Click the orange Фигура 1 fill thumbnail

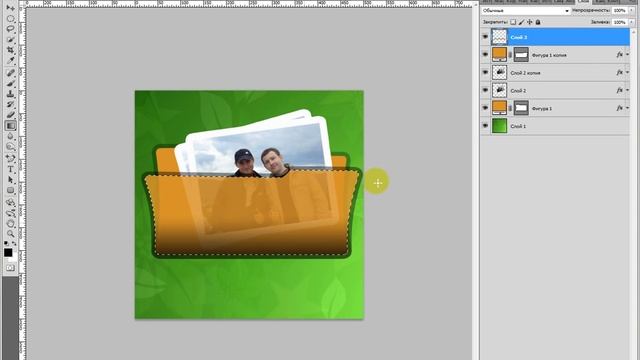[499, 108]
